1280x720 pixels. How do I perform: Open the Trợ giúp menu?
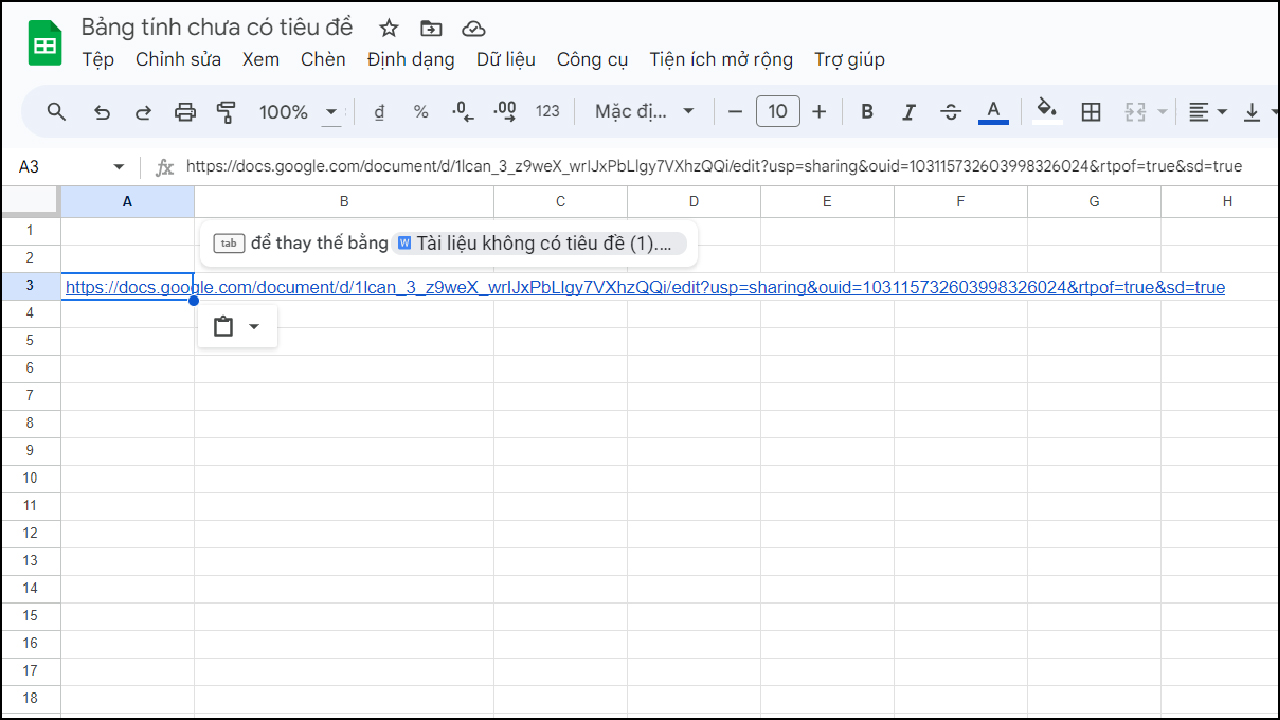coord(849,60)
